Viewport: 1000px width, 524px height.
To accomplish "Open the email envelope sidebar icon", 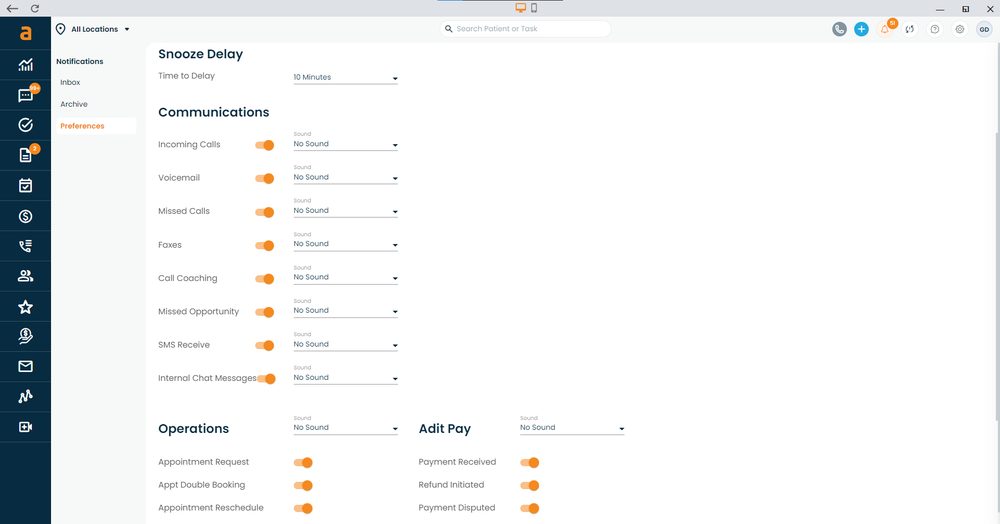I will tap(26, 367).
